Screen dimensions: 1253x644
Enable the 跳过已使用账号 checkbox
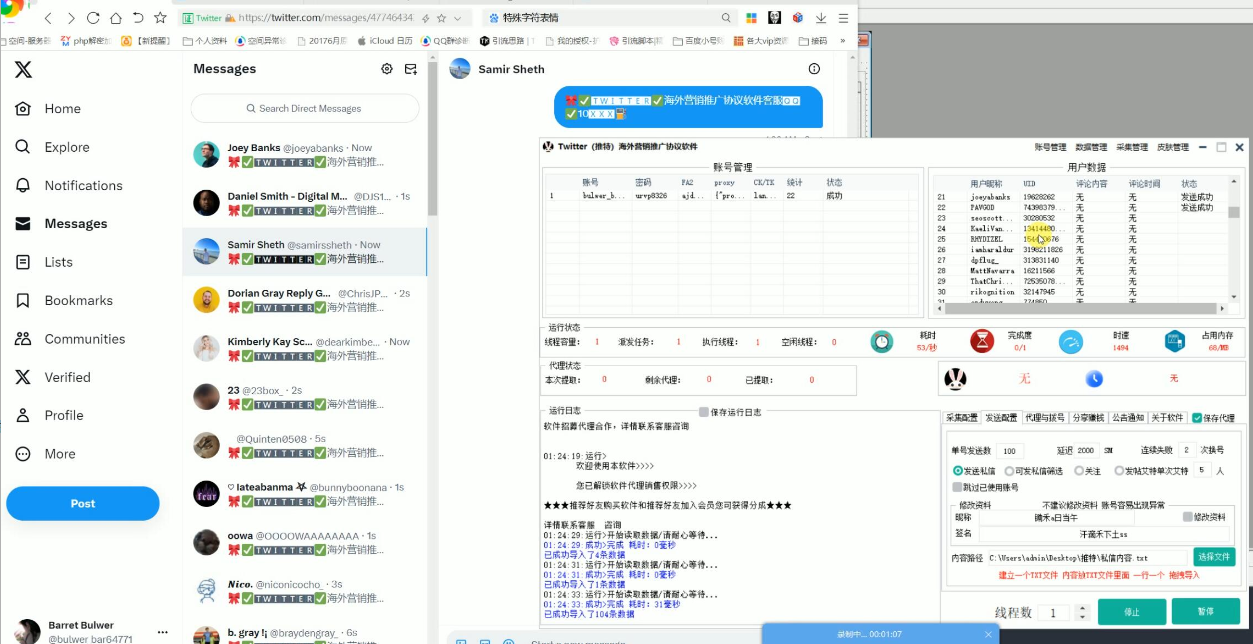click(x=957, y=487)
